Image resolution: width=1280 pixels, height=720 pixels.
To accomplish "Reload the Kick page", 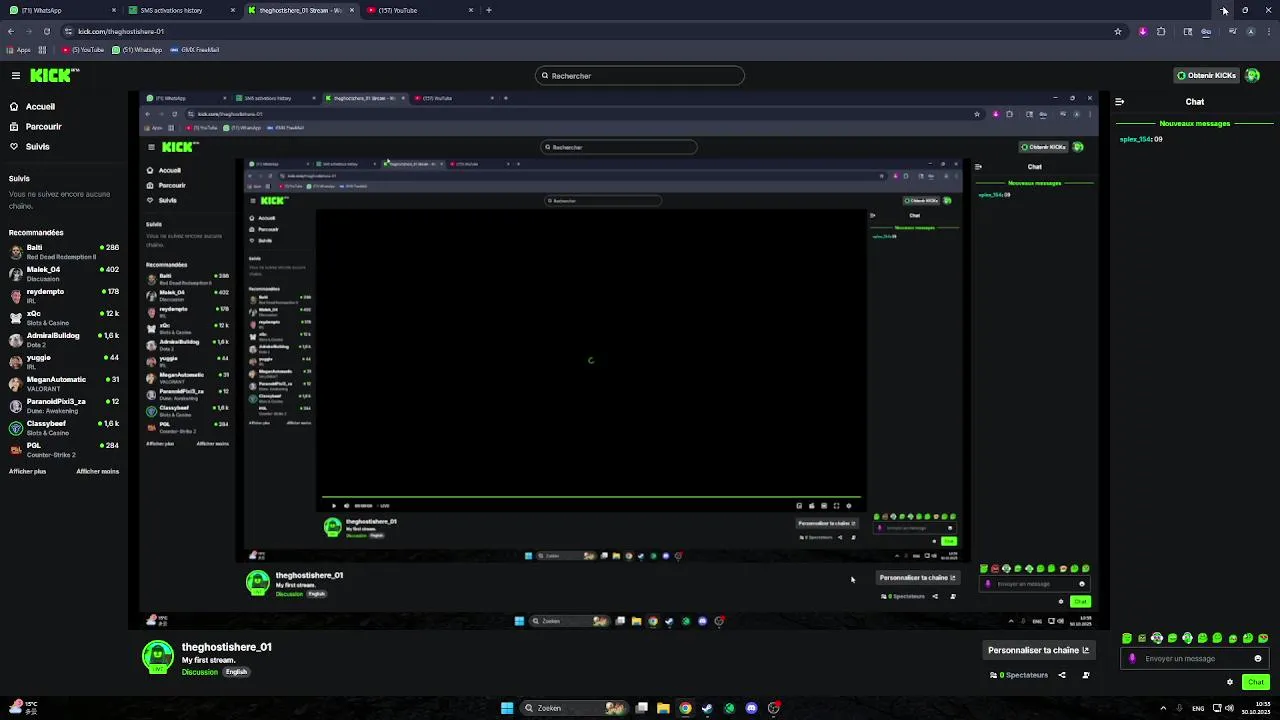I will tap(46, 31).
